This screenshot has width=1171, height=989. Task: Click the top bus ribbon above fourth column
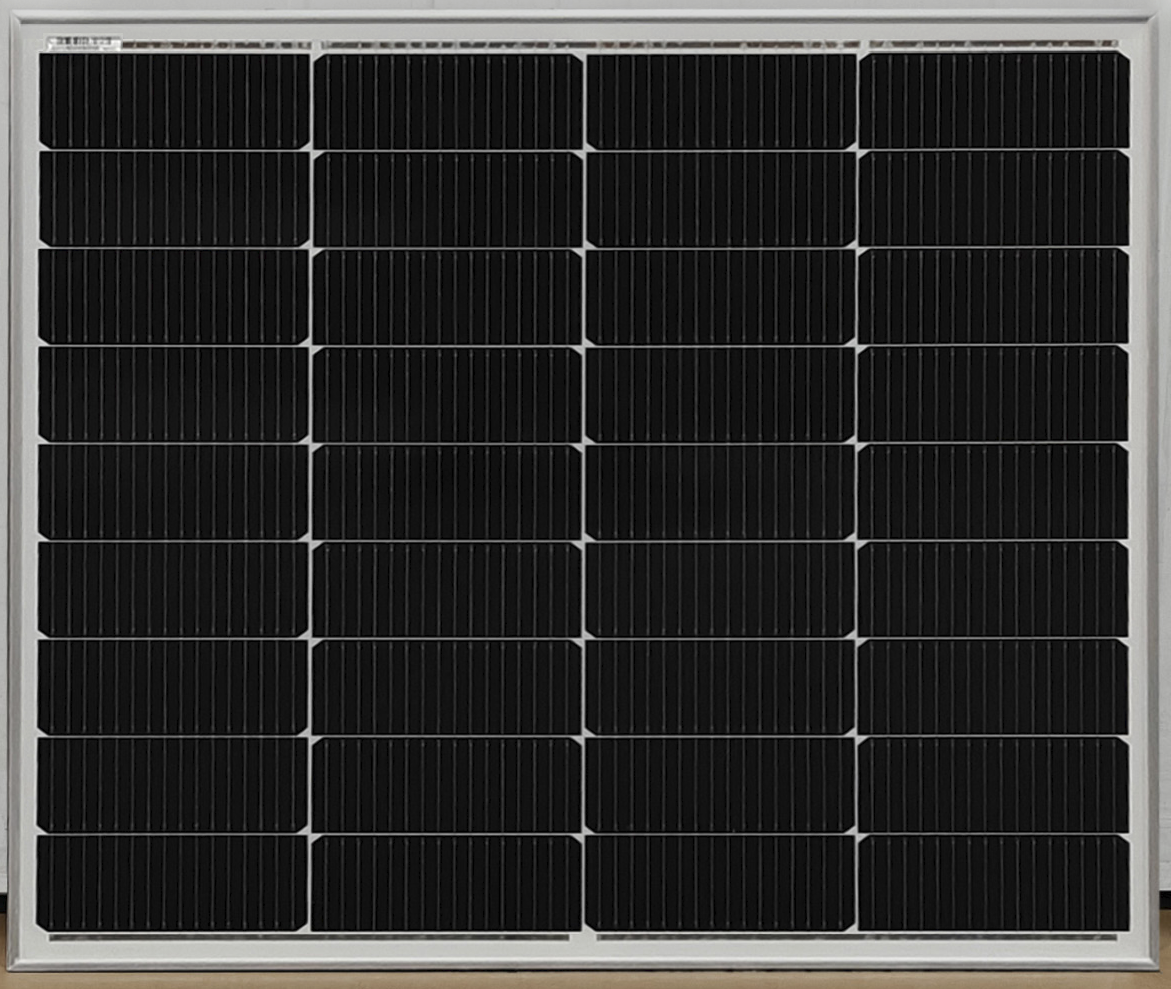pos(993,44)
